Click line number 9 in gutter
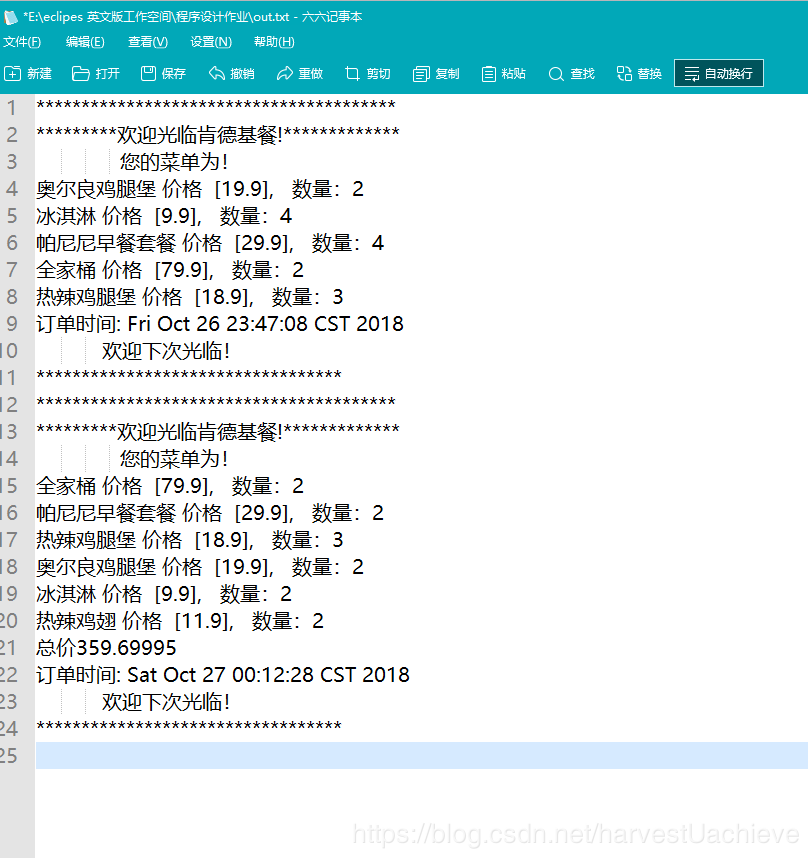The image size is (808, 858). pyautogui.click(x=11, y=324)
